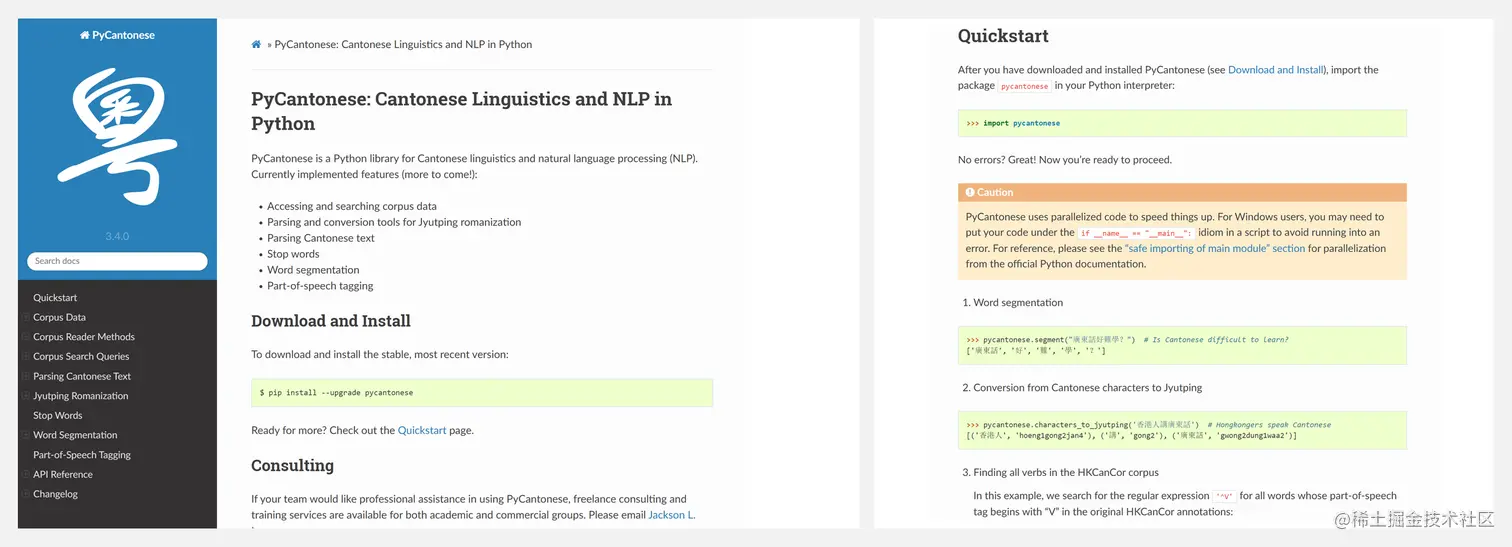
Task: Click the home icon in the breadcrumb
Action: [x=256, y=44]
